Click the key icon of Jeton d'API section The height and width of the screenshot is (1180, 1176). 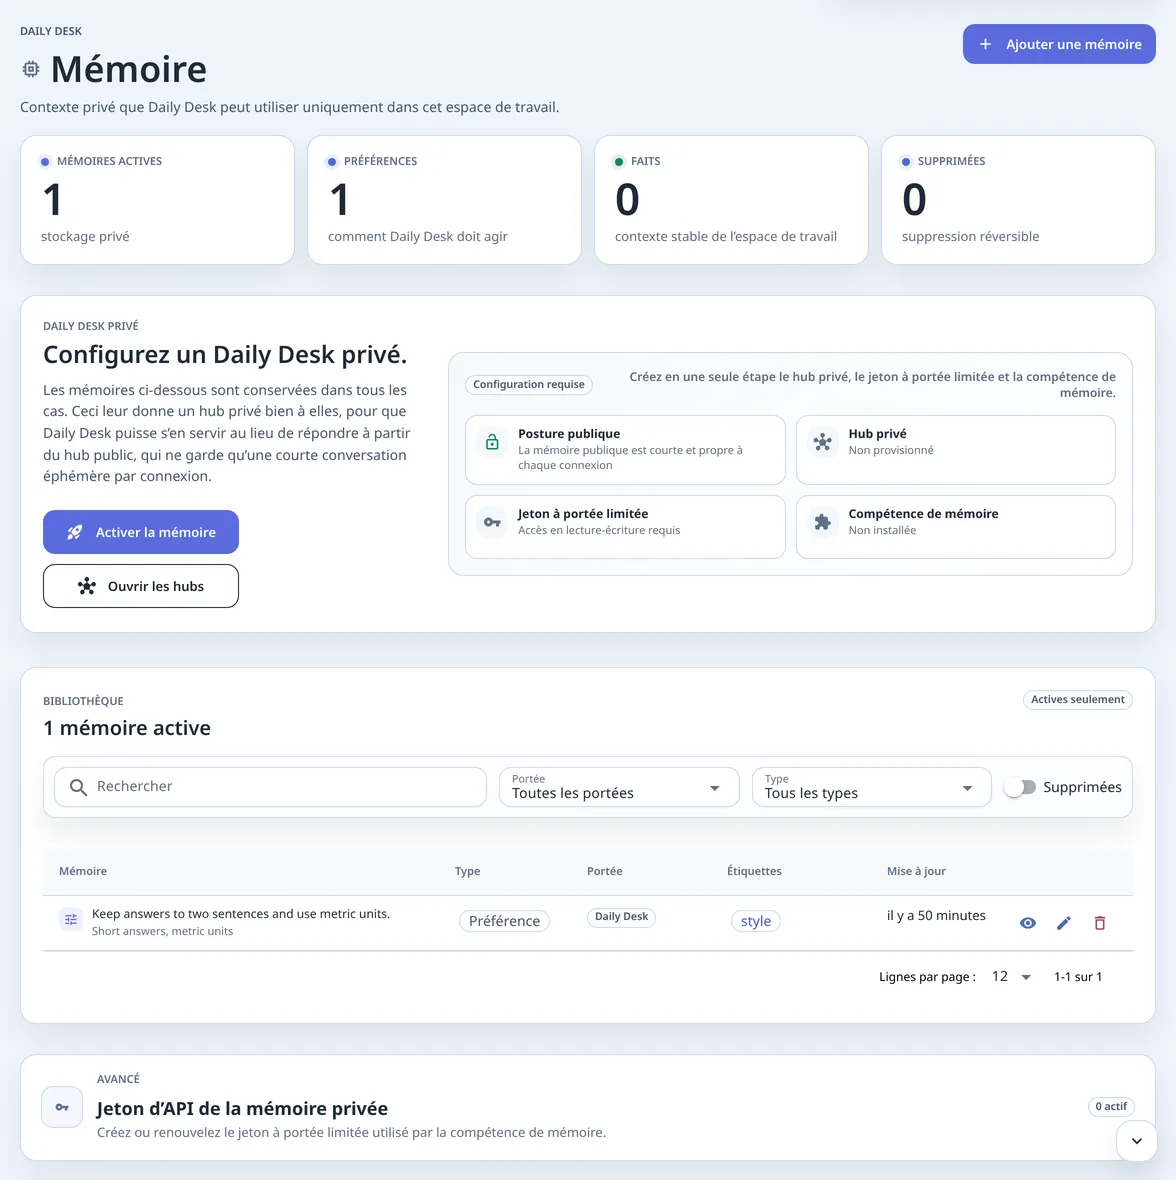(62, 1107)
